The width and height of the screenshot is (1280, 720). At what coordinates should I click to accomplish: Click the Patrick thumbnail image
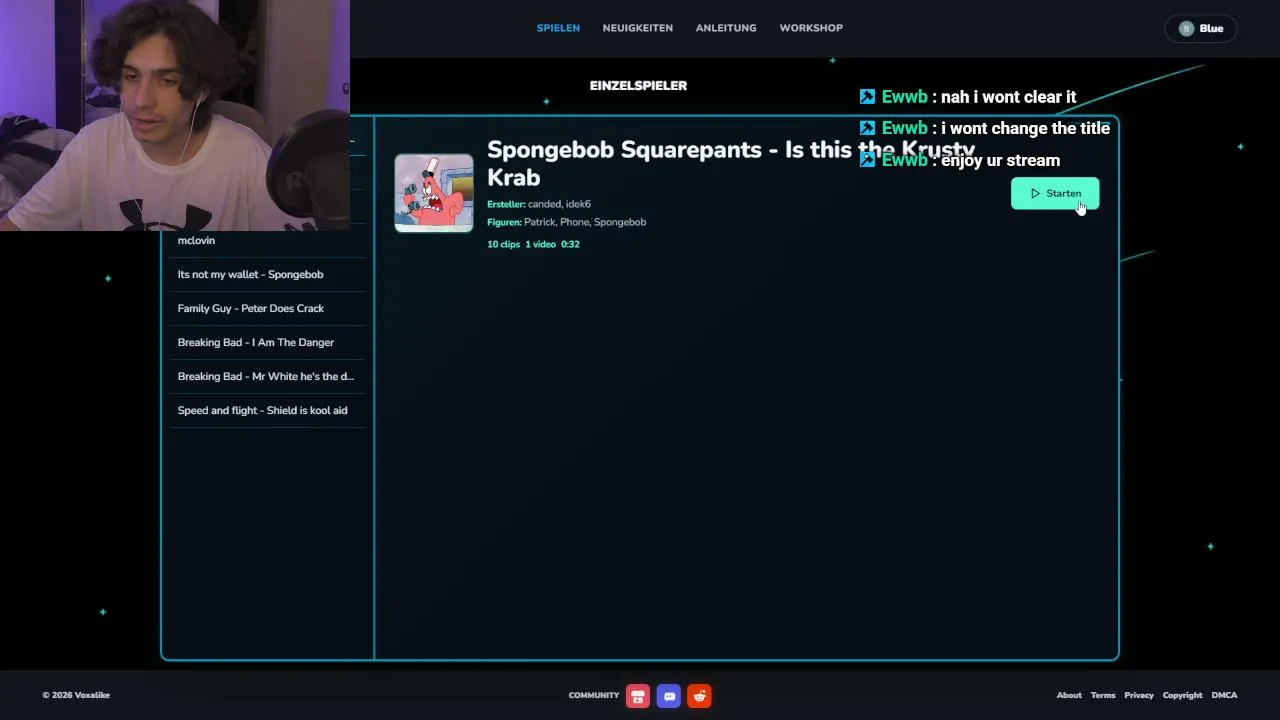coord(434,193)
